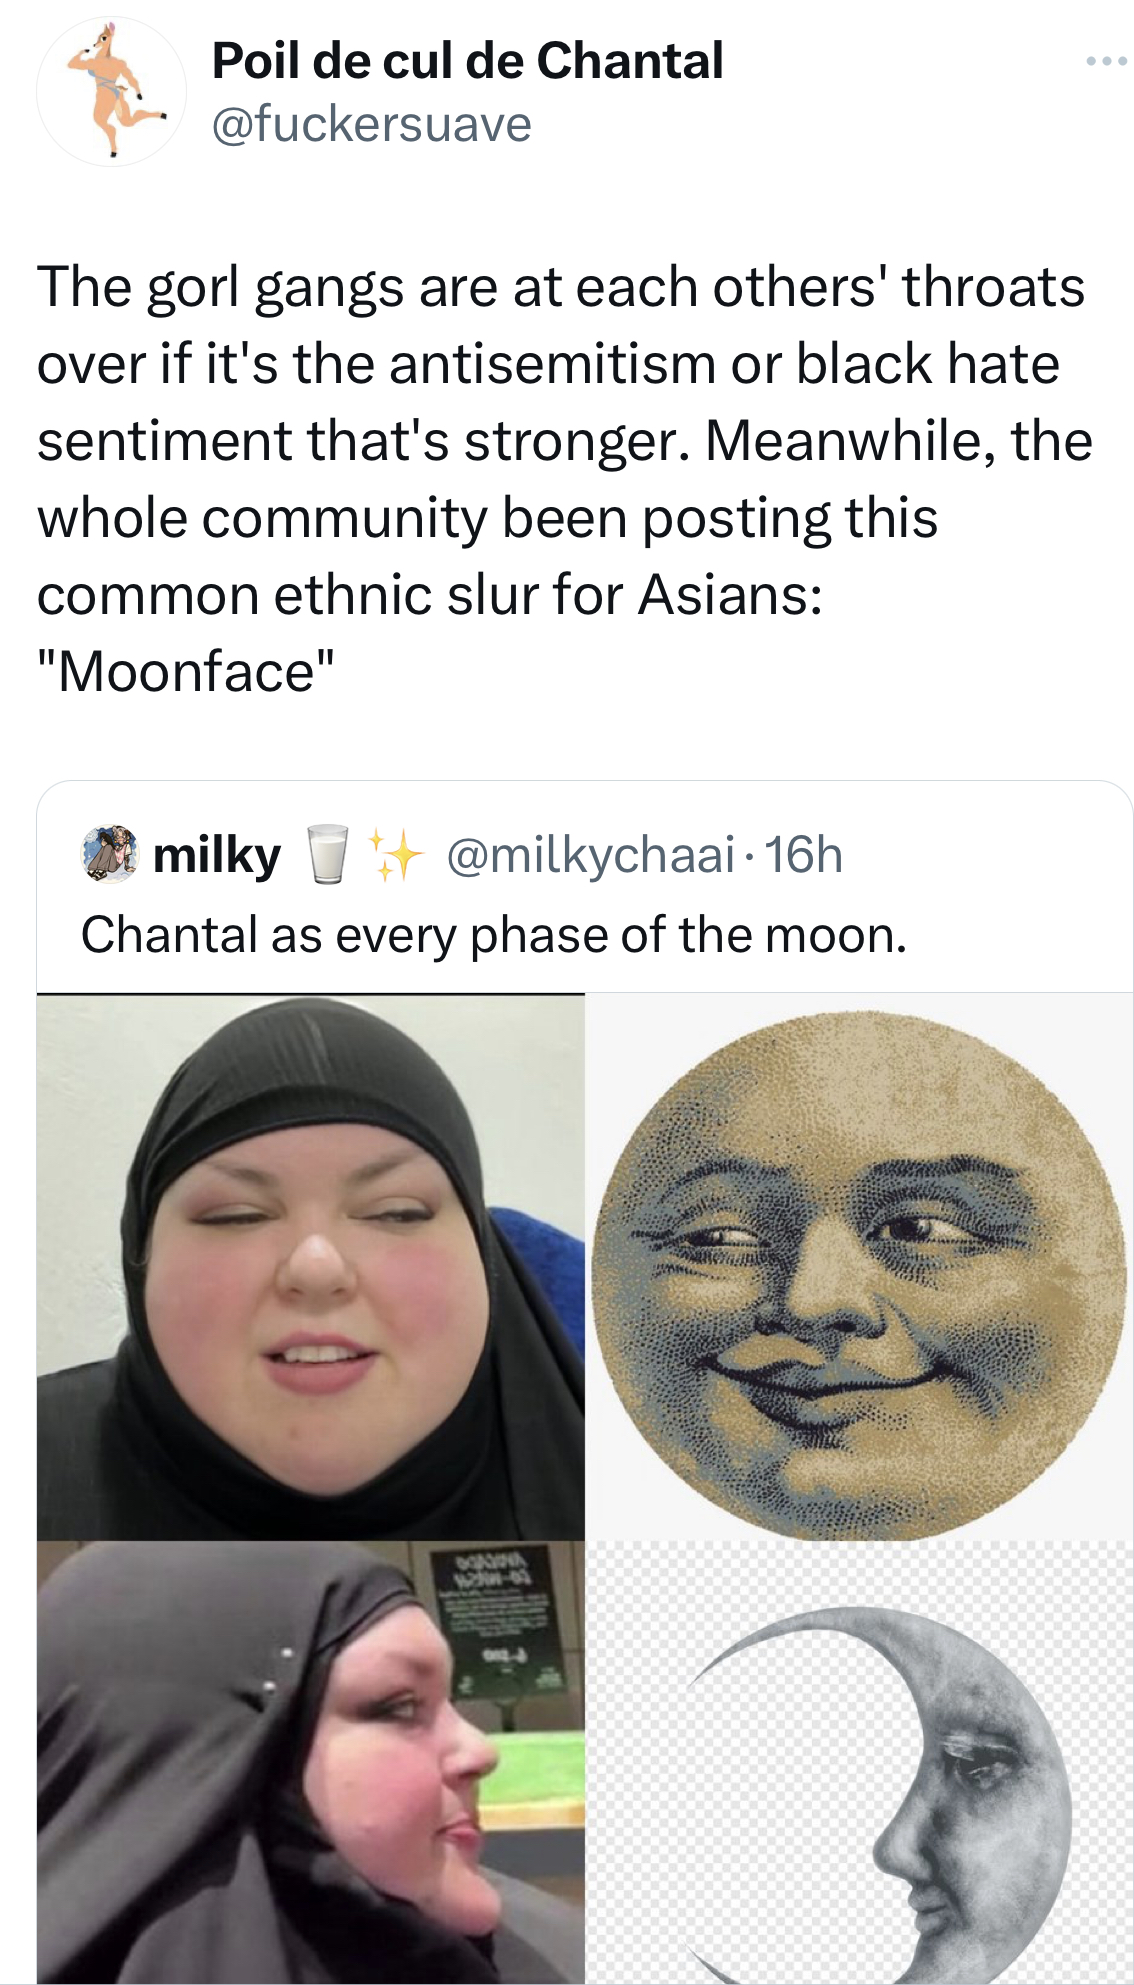Tap the milk glass emoji beside milky

326,854
